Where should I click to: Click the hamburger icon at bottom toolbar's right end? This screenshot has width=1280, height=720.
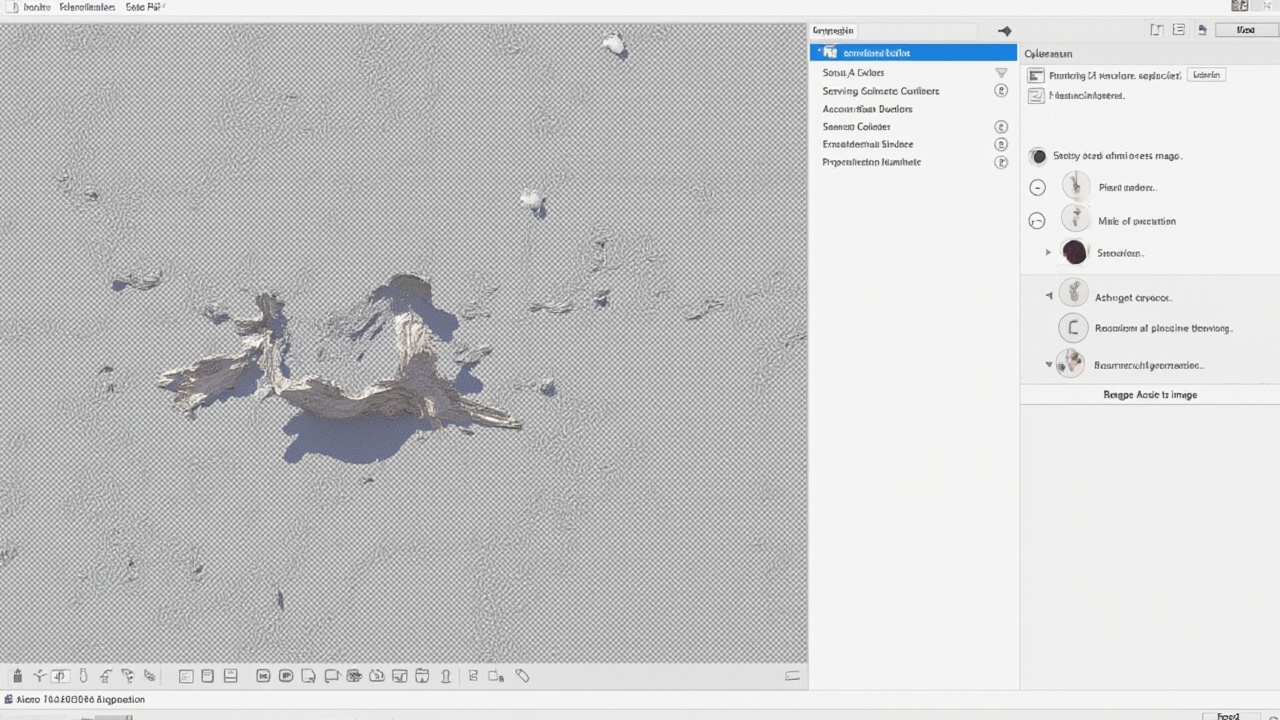pyautogui.click(x=793, y=676)
